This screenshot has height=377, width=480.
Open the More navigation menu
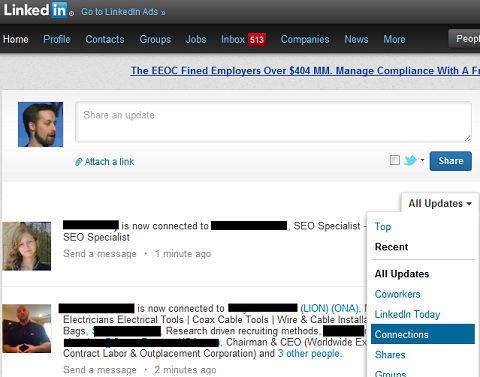pyautogui.click(x=394, y=39)
